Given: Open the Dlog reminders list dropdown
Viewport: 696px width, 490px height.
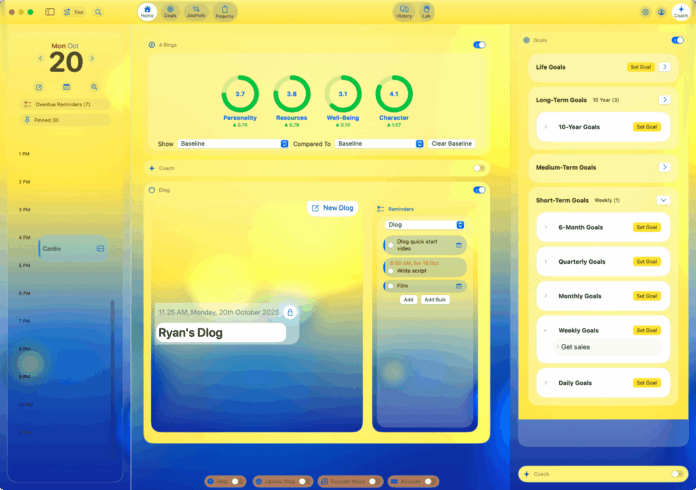Looking at the screenshot, I should [x=425, y=225].
